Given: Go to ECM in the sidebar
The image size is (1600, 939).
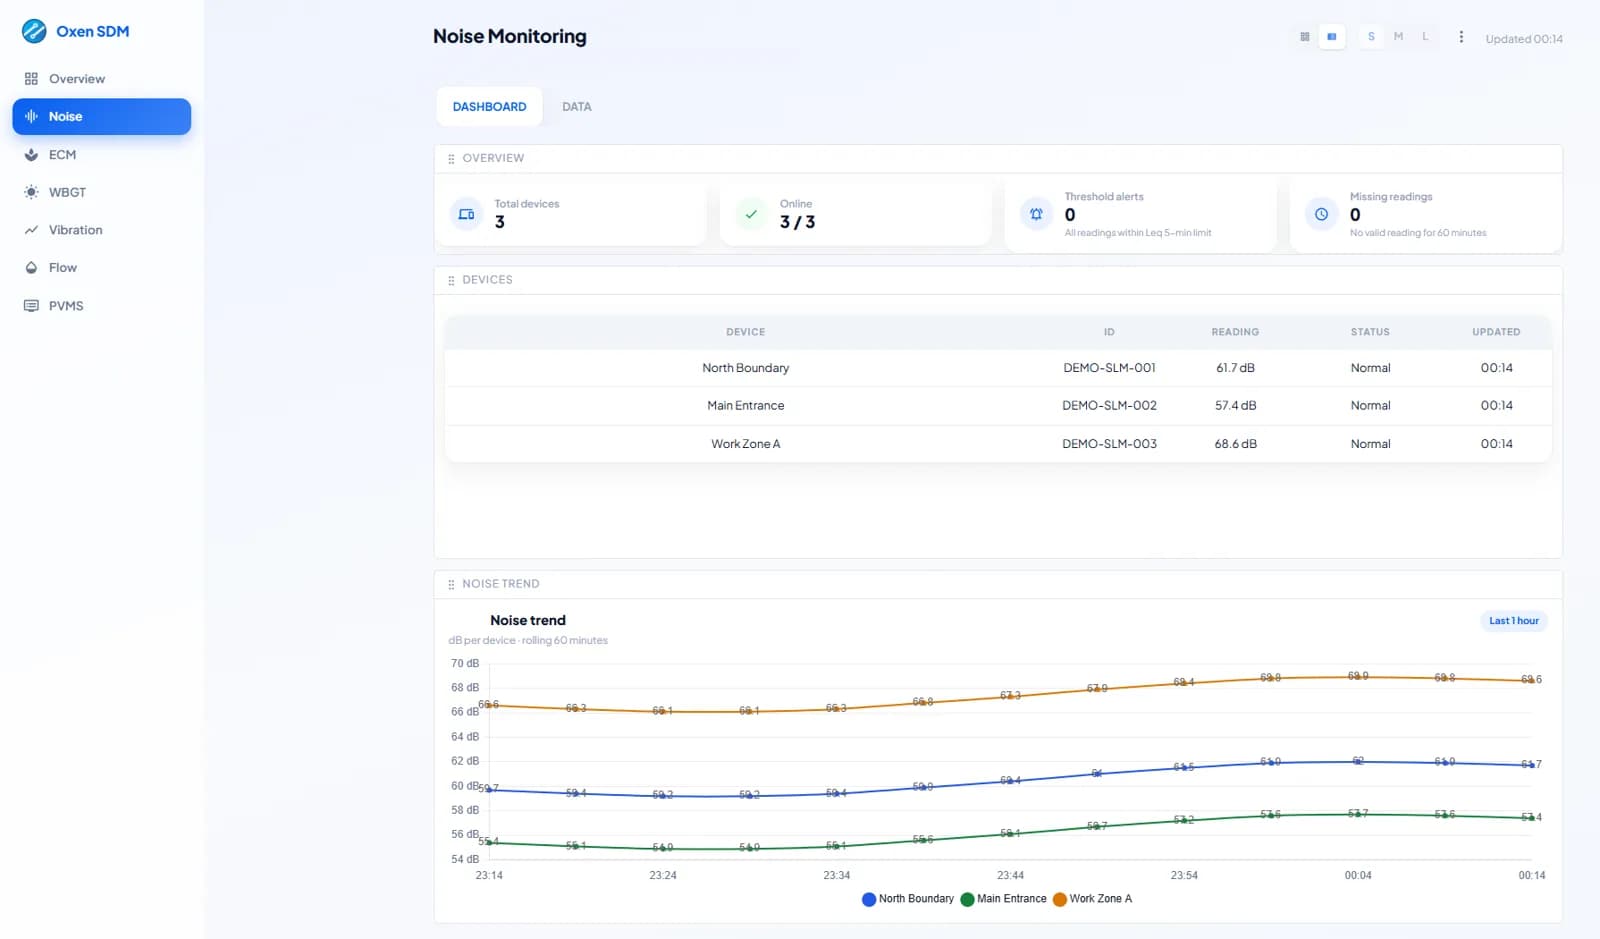Looking at the screenshot, I should point(101,155).
